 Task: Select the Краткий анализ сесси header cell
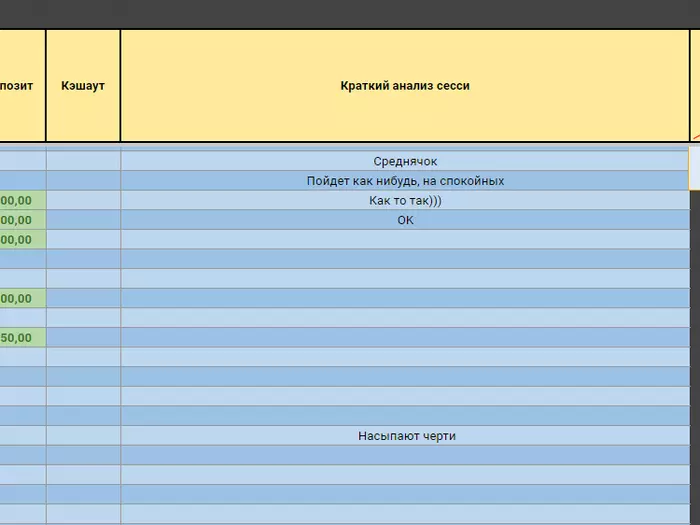(x=405, y=86)
